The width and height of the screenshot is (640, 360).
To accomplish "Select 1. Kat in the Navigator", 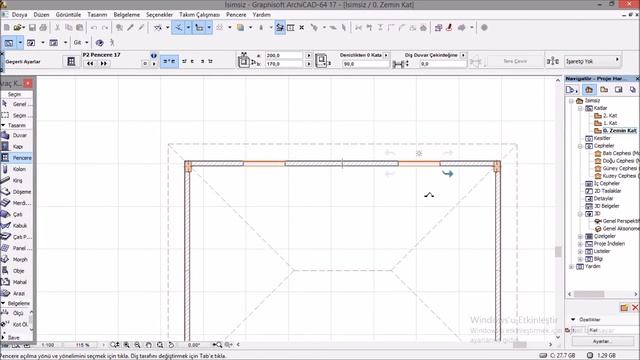I will click(x=610, y=123).
